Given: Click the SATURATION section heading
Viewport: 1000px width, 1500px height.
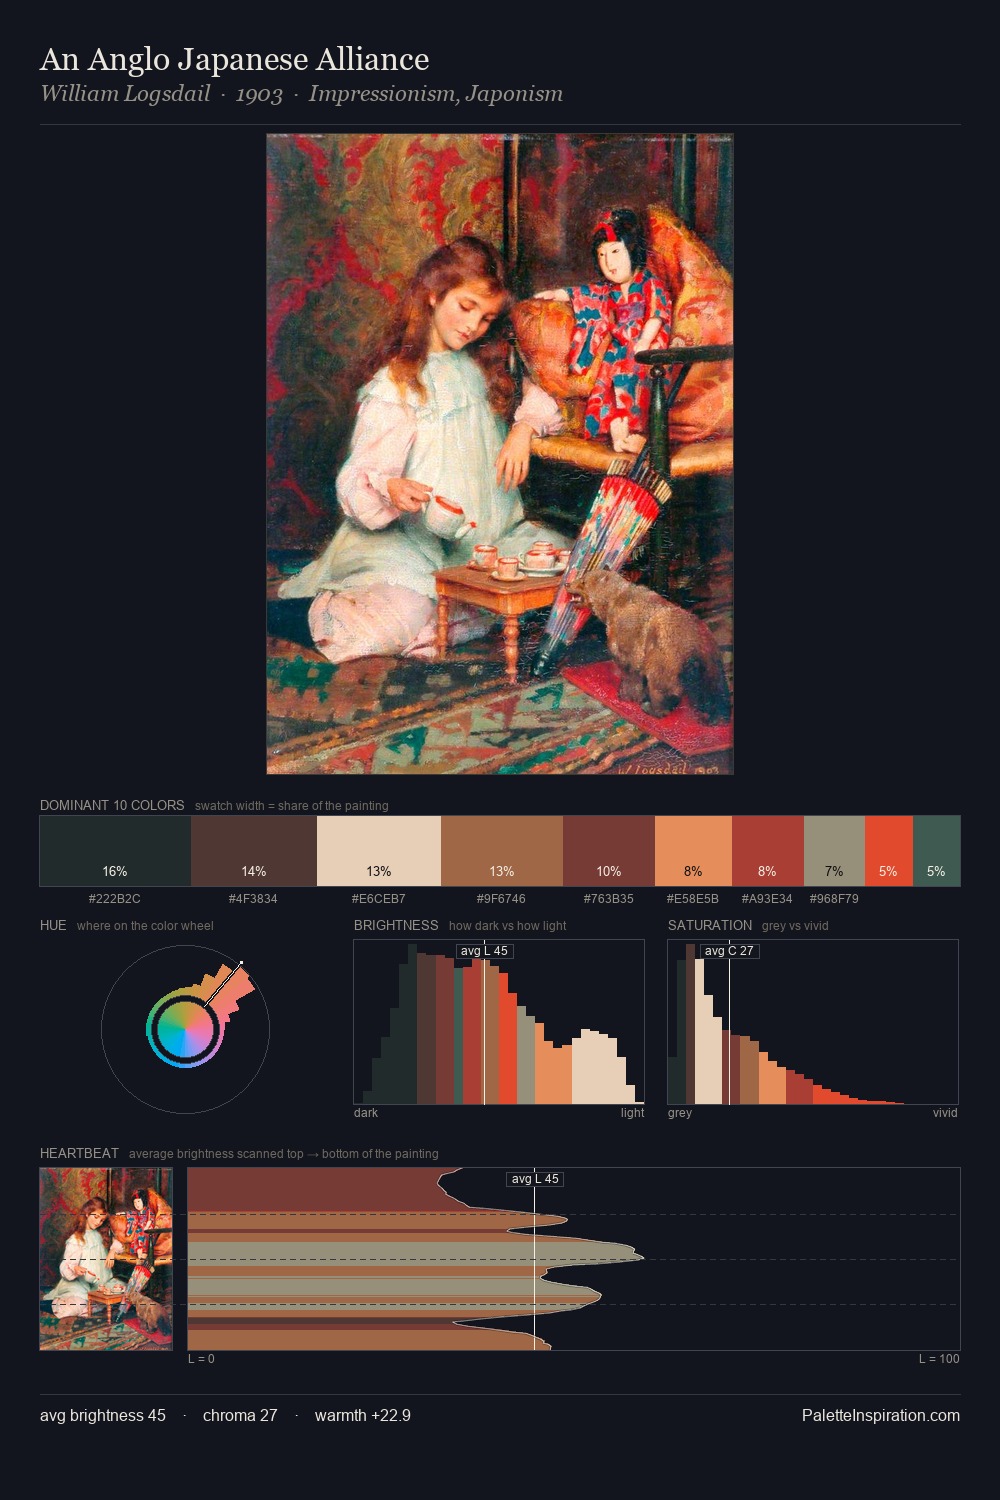Looking at the screenshot, I should point(710,925).
